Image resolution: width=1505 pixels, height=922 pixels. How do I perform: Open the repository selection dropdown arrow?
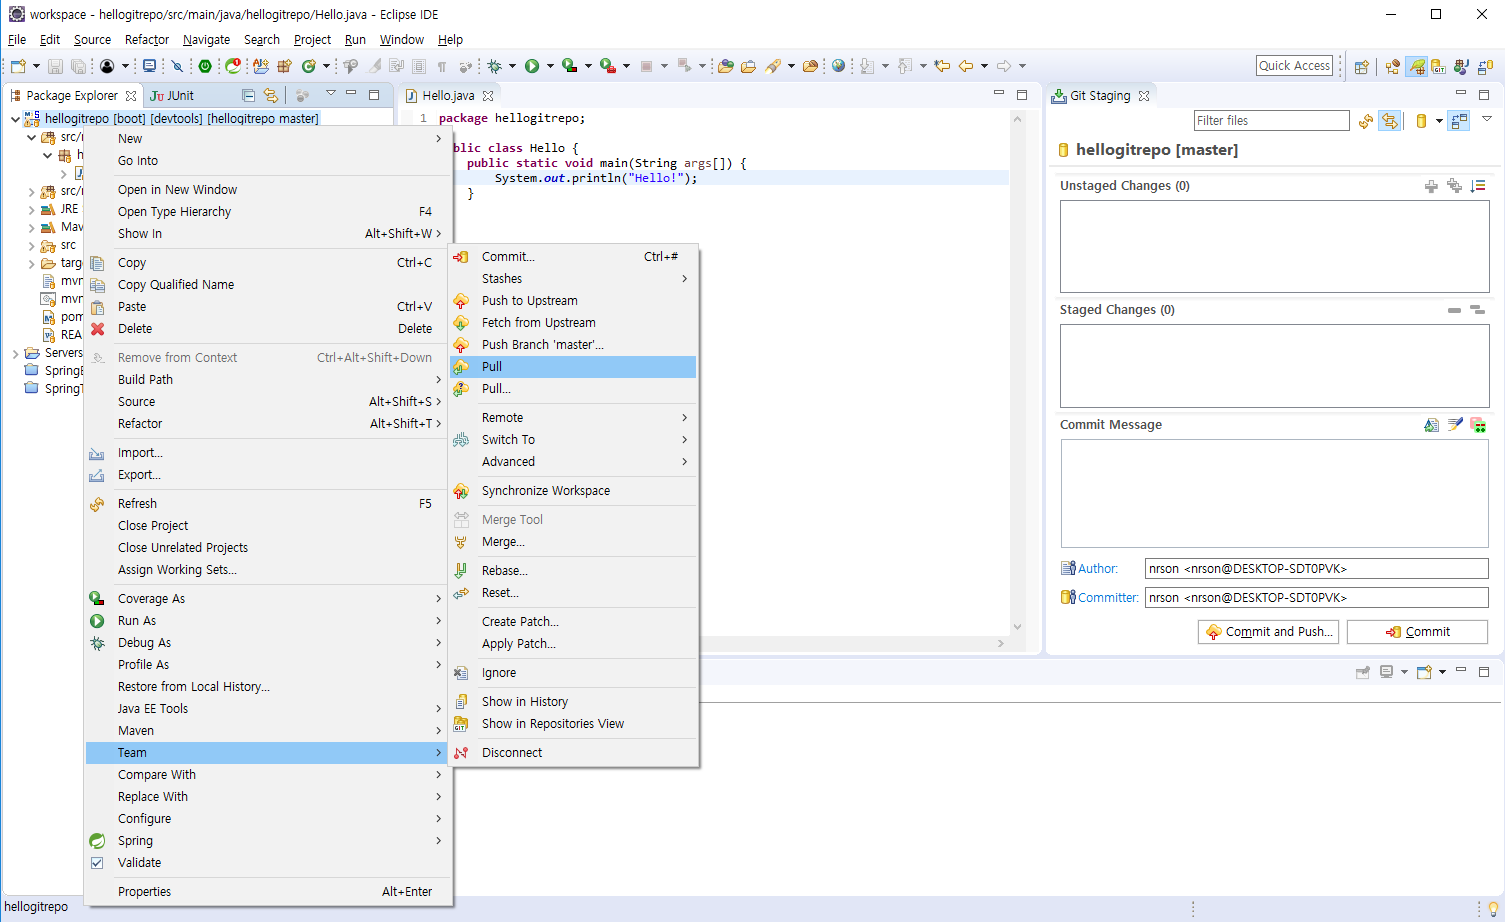click(1439, 121)
